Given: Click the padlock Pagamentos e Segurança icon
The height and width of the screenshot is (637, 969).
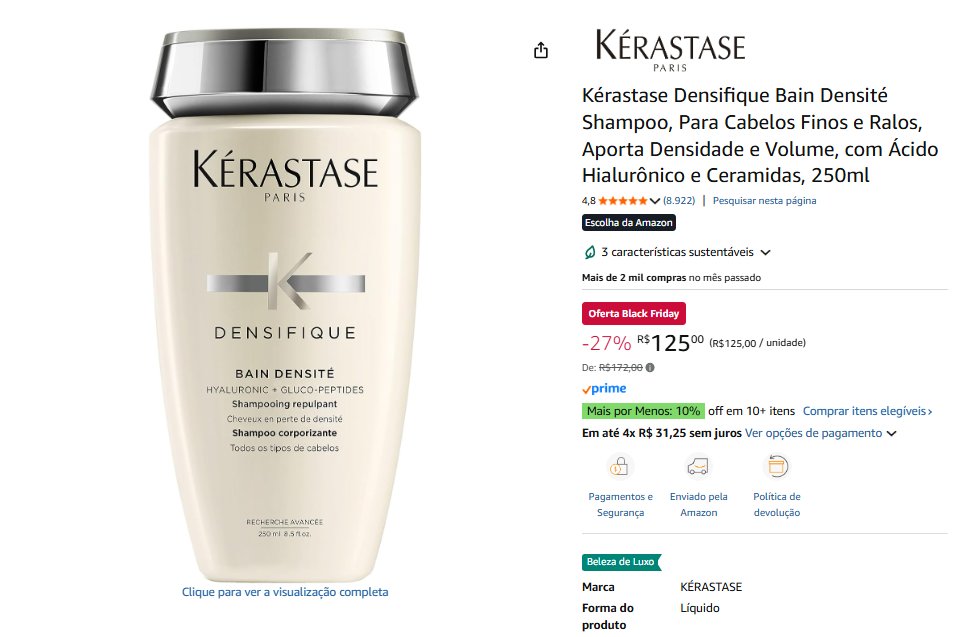Looking at the screenshot, I should tap(619, 466).
